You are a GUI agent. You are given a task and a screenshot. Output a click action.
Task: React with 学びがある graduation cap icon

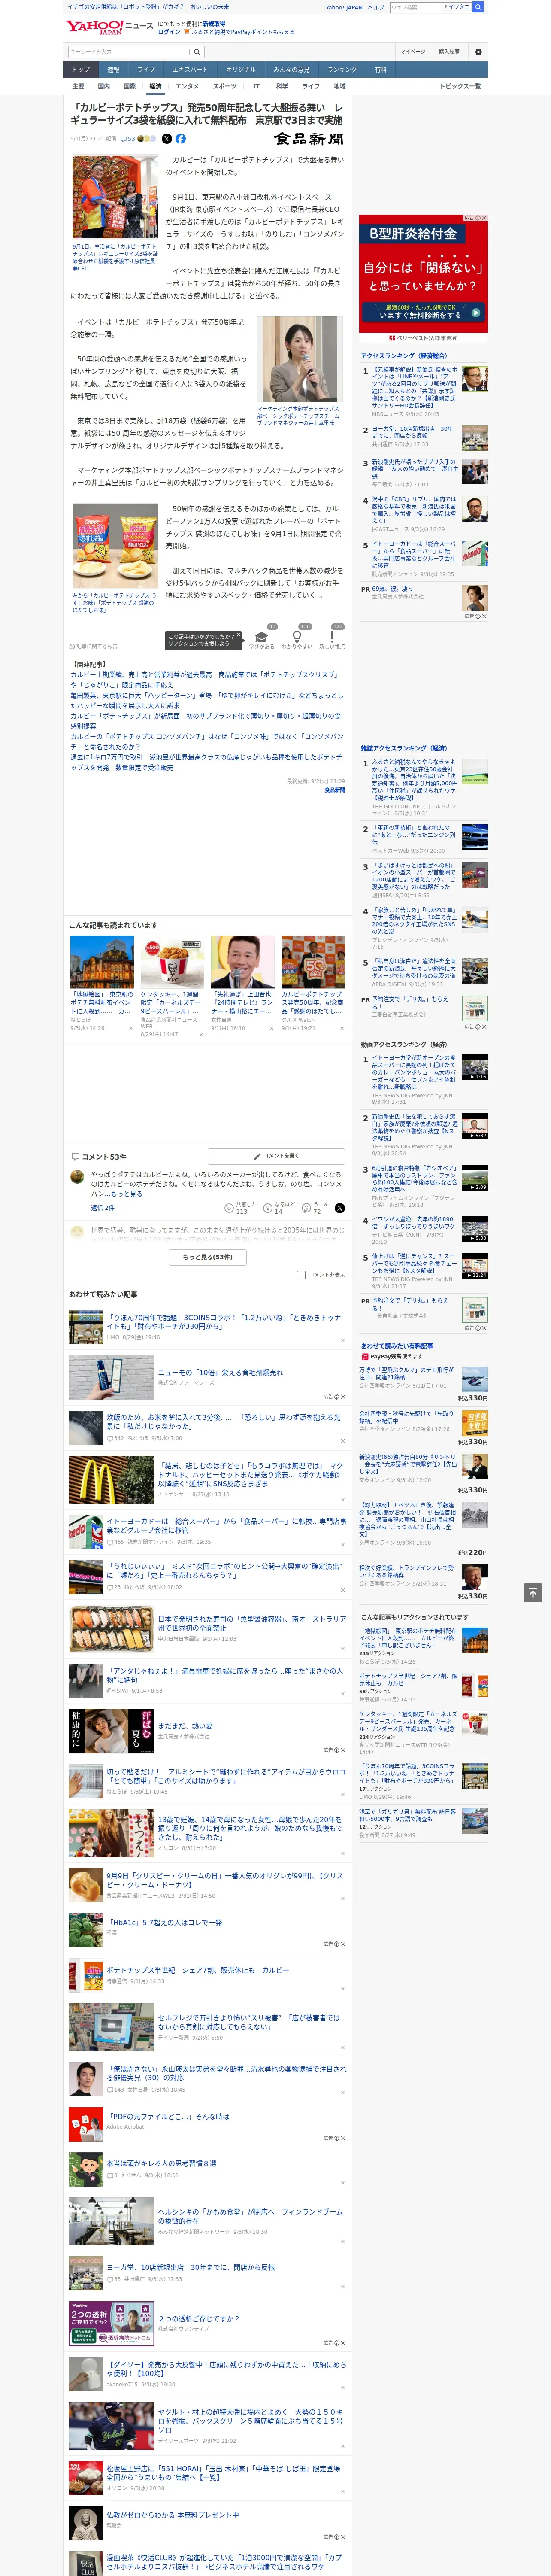[x=262, y=637]
